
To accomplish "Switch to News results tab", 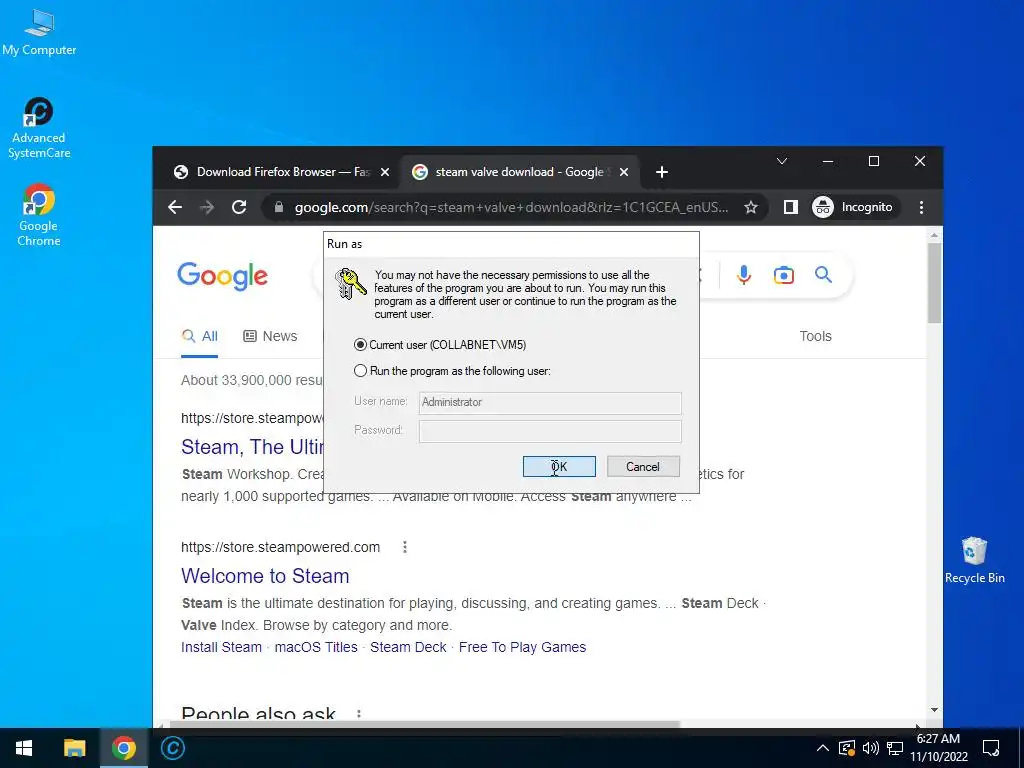I will (x=270, y=336).
